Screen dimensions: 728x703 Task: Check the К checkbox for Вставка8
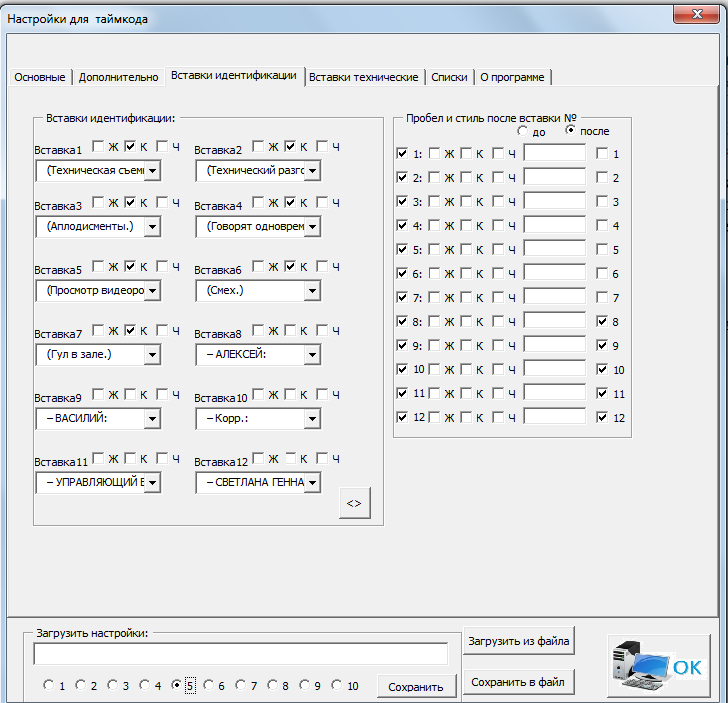(290, 331)
